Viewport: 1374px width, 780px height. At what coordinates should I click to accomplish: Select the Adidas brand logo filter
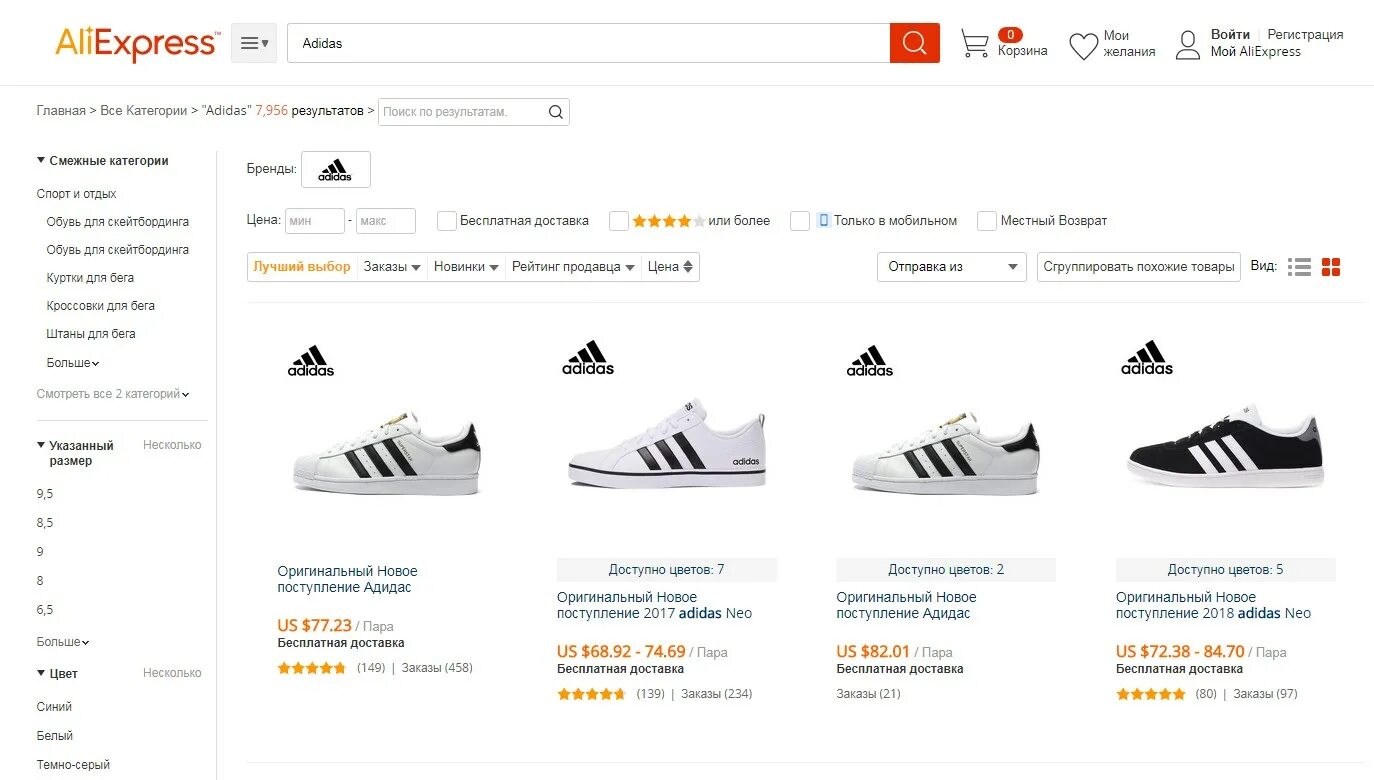[x=335, y=170]
